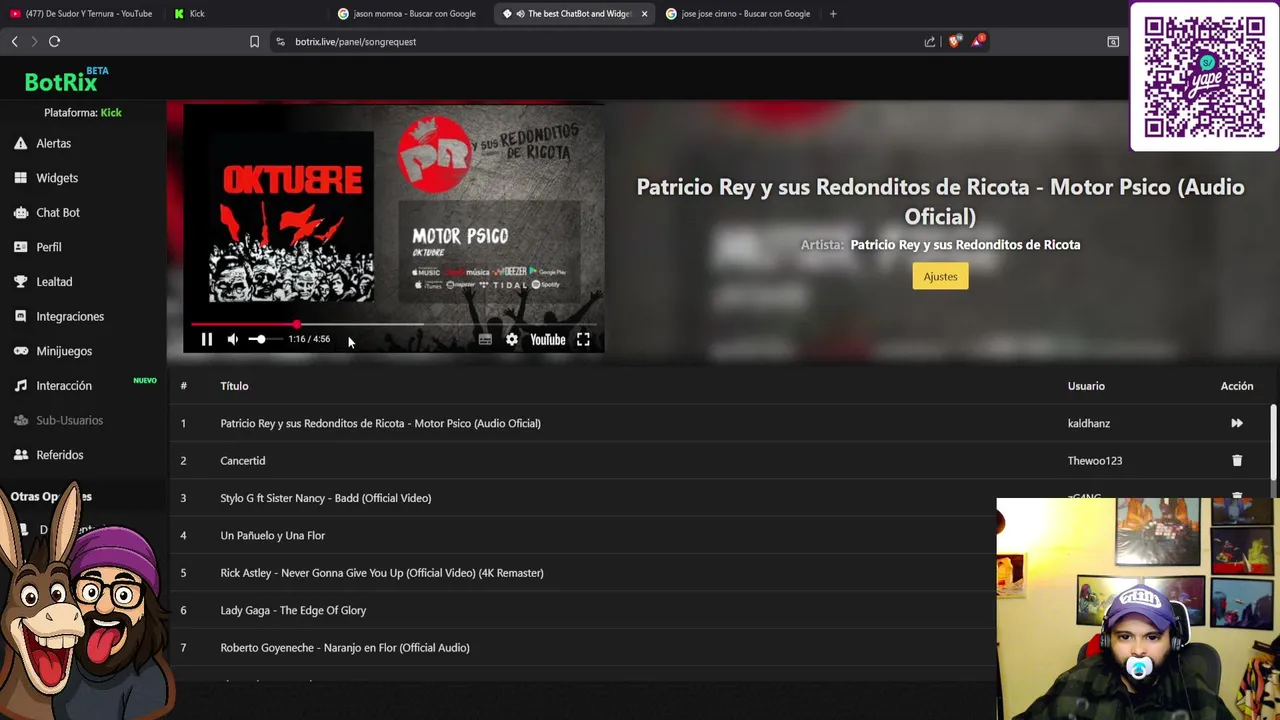Go forward in the browser
The height and width of the screenshot is (720, 1280).
click(34, 42)
